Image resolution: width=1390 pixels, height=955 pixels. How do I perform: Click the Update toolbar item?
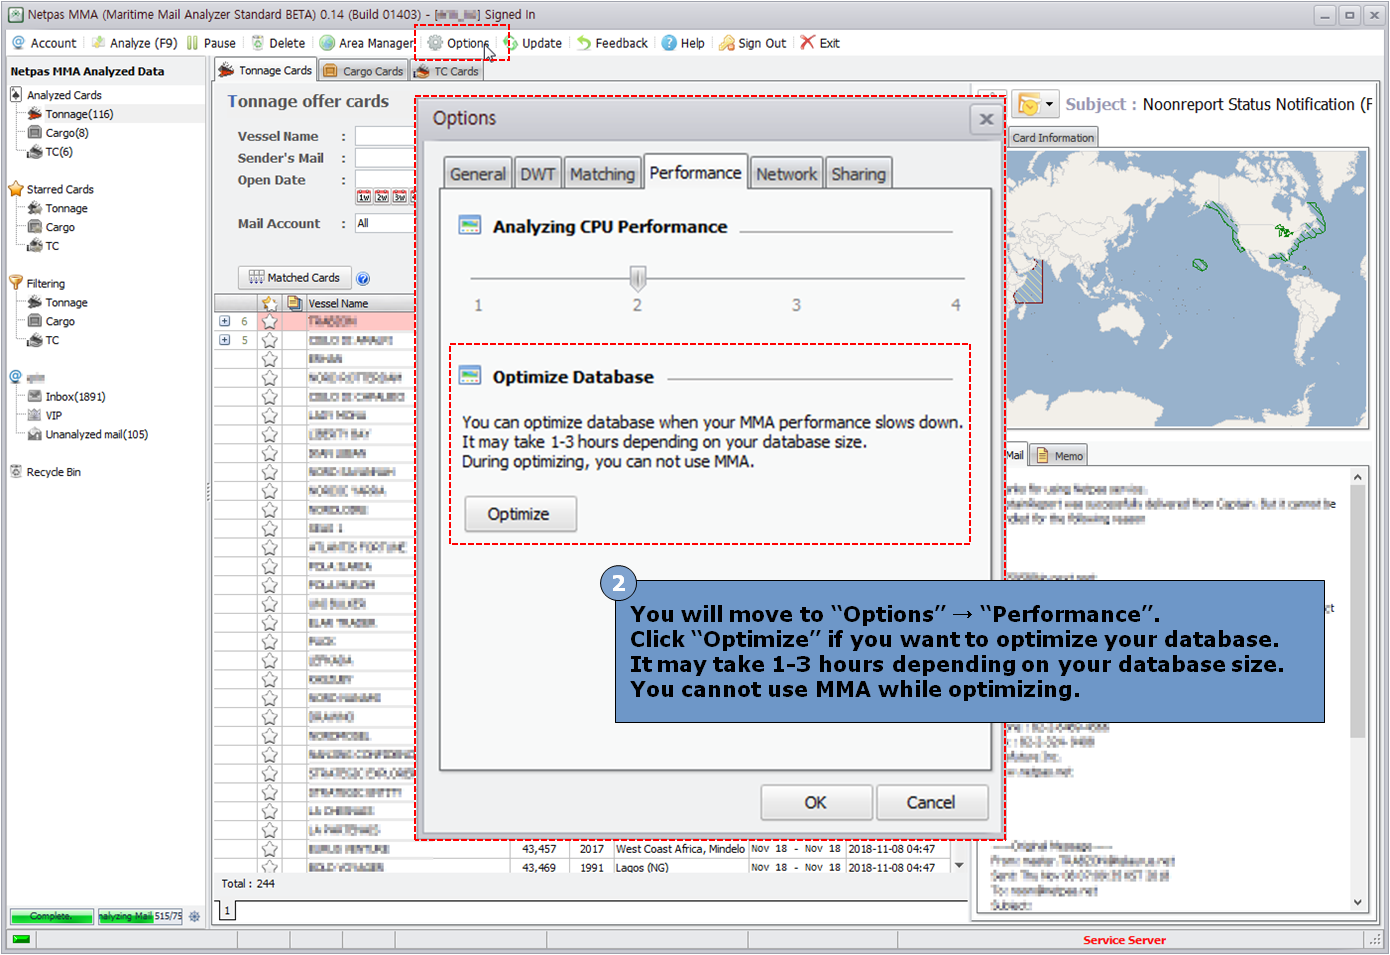[x=533, y=43]
